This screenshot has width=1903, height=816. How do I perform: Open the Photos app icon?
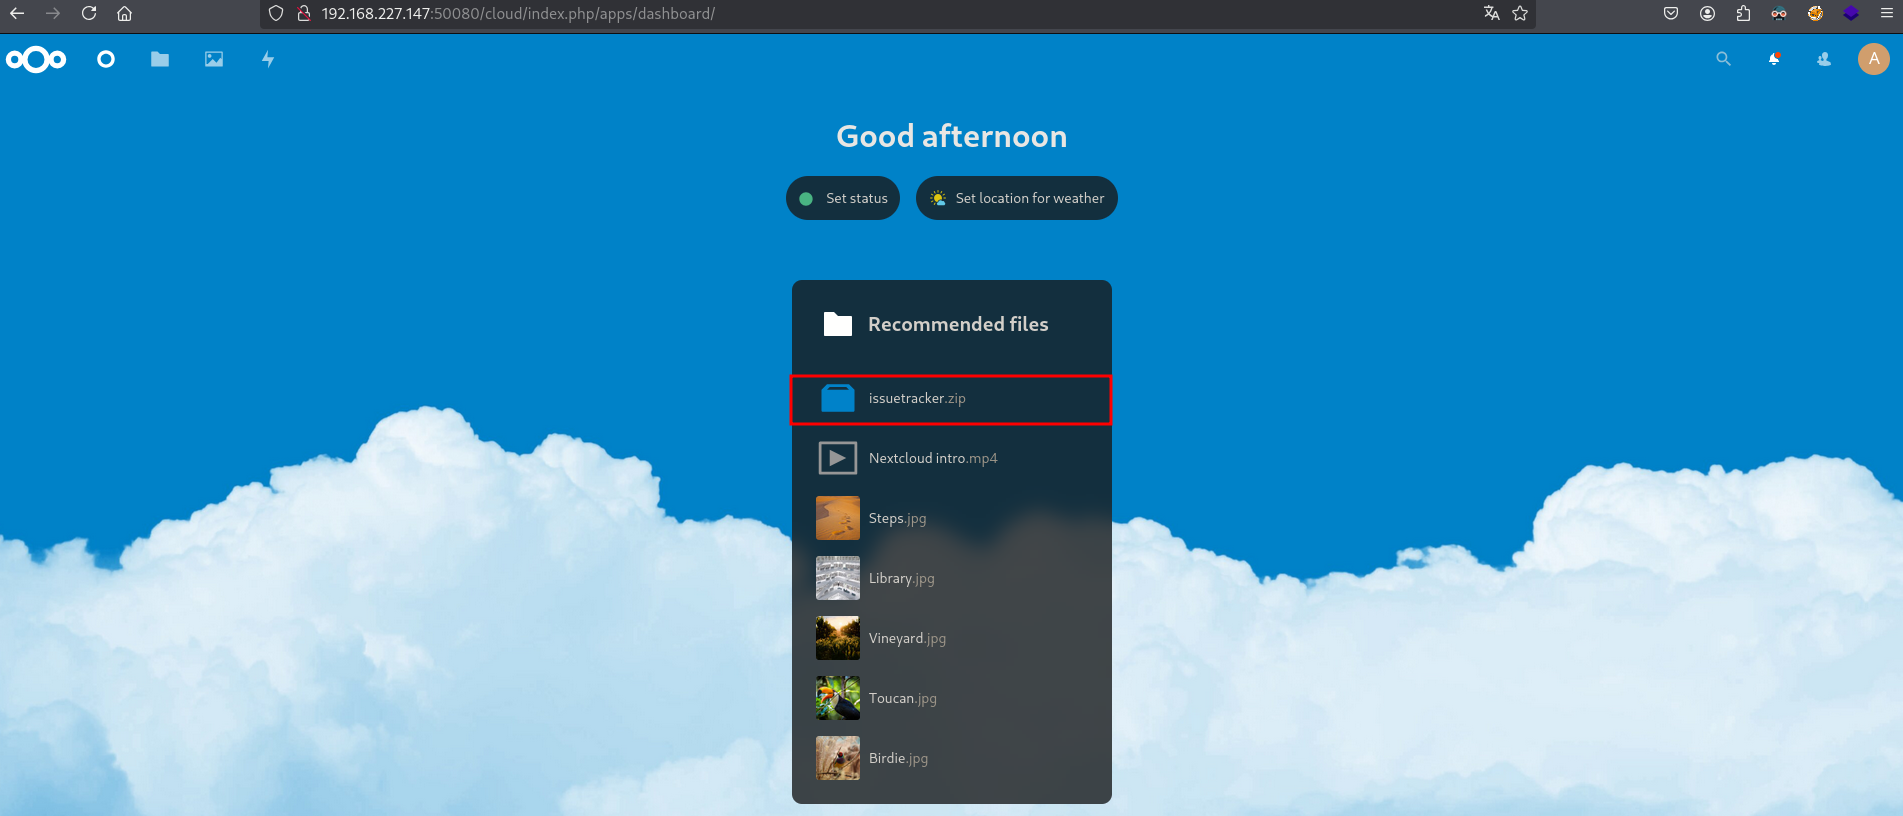tap(214, 60)
